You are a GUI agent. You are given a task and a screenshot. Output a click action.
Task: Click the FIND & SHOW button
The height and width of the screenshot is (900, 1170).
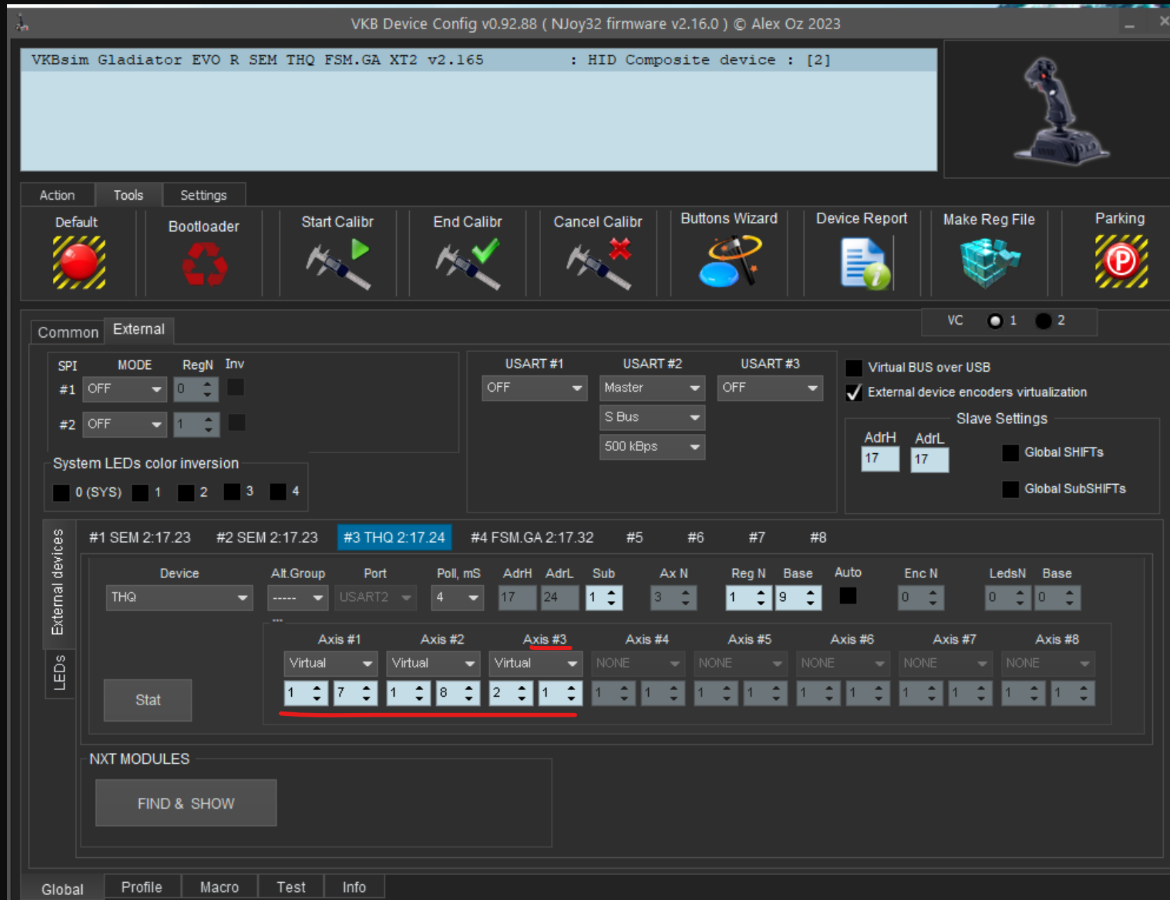tap(186, 803)
